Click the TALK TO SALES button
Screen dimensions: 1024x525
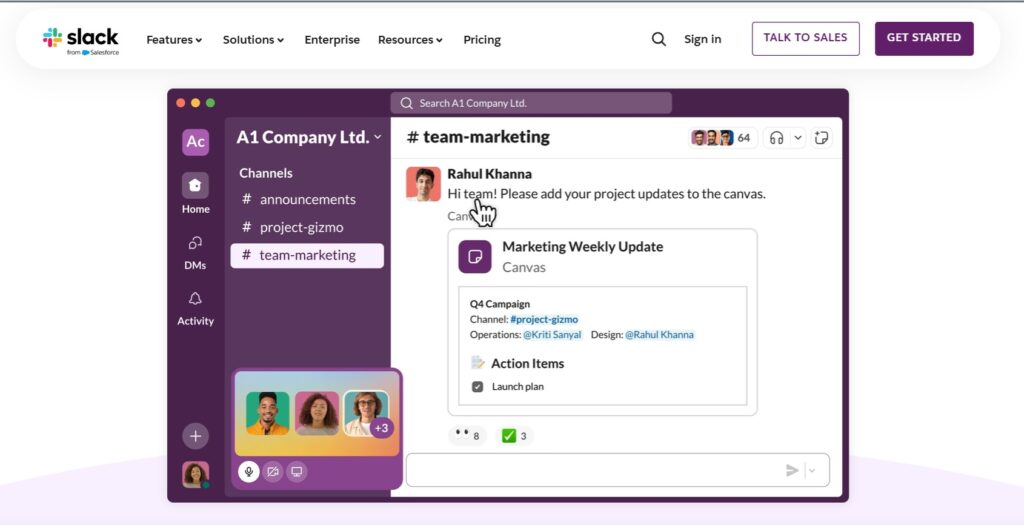(x=805, y=39)
